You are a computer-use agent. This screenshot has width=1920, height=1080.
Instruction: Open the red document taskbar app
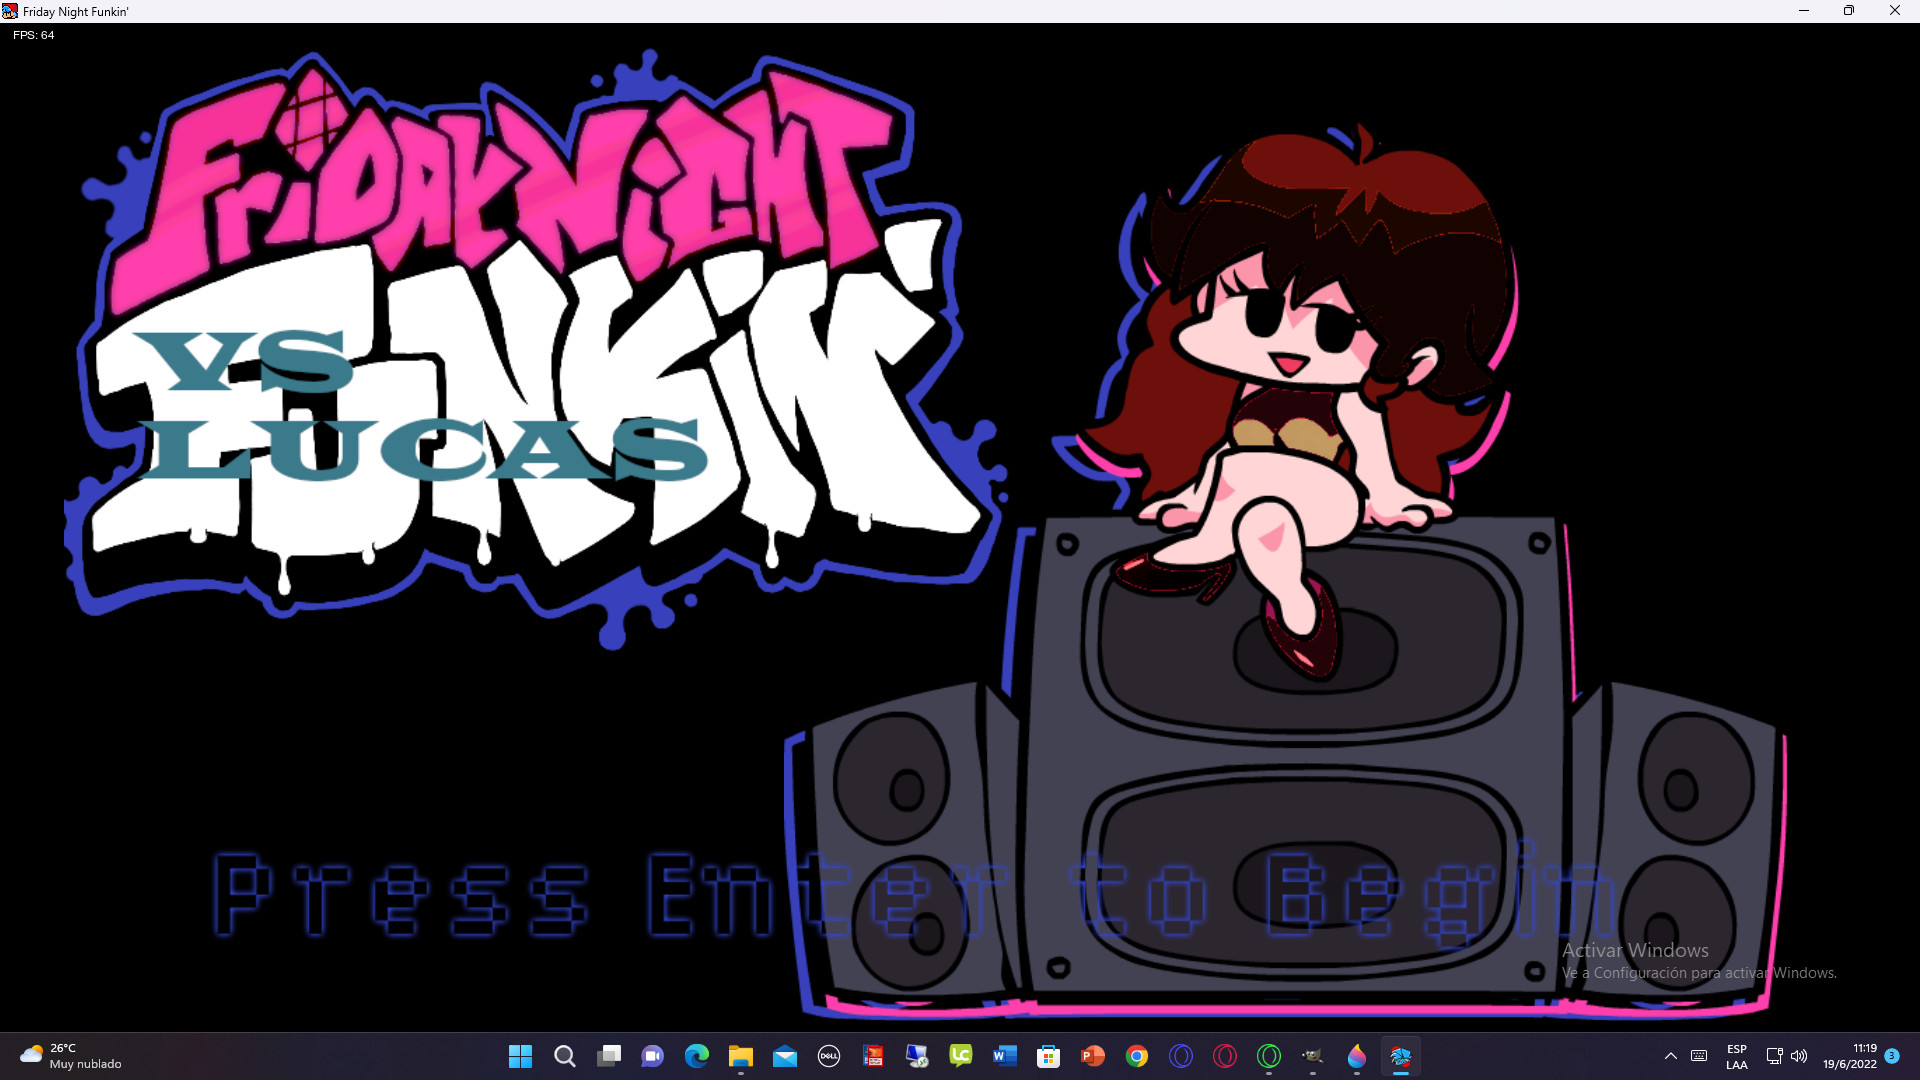(872, 1056)
